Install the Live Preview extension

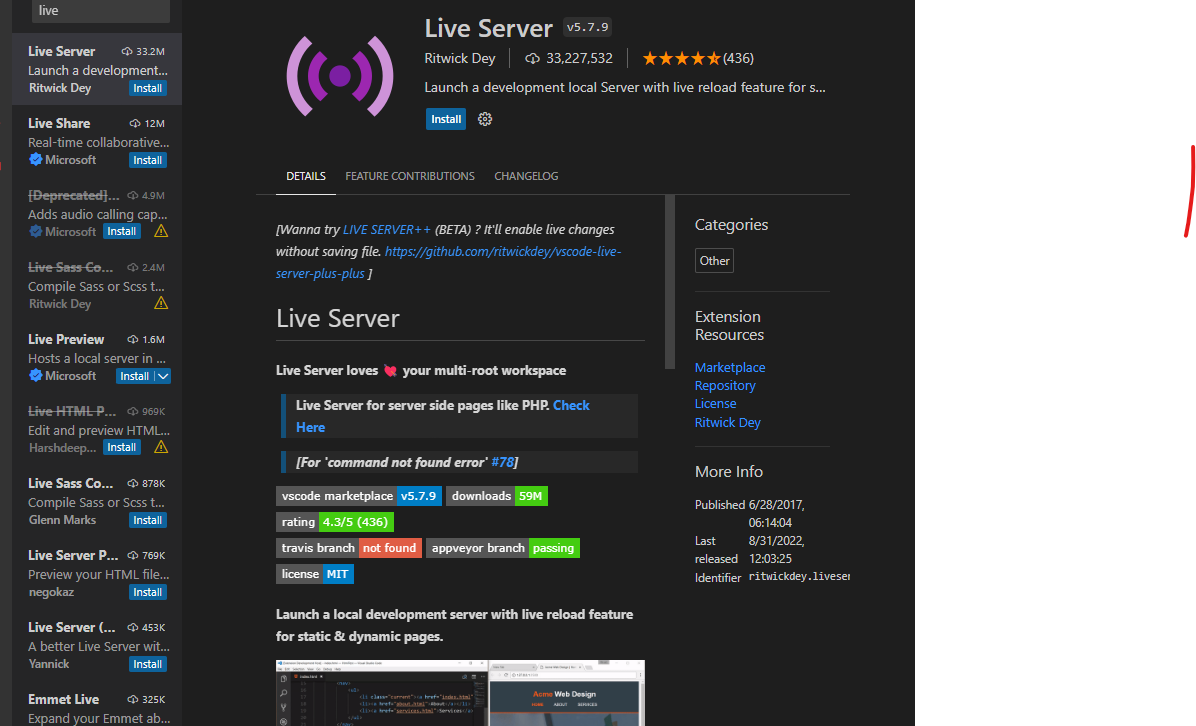135,376
